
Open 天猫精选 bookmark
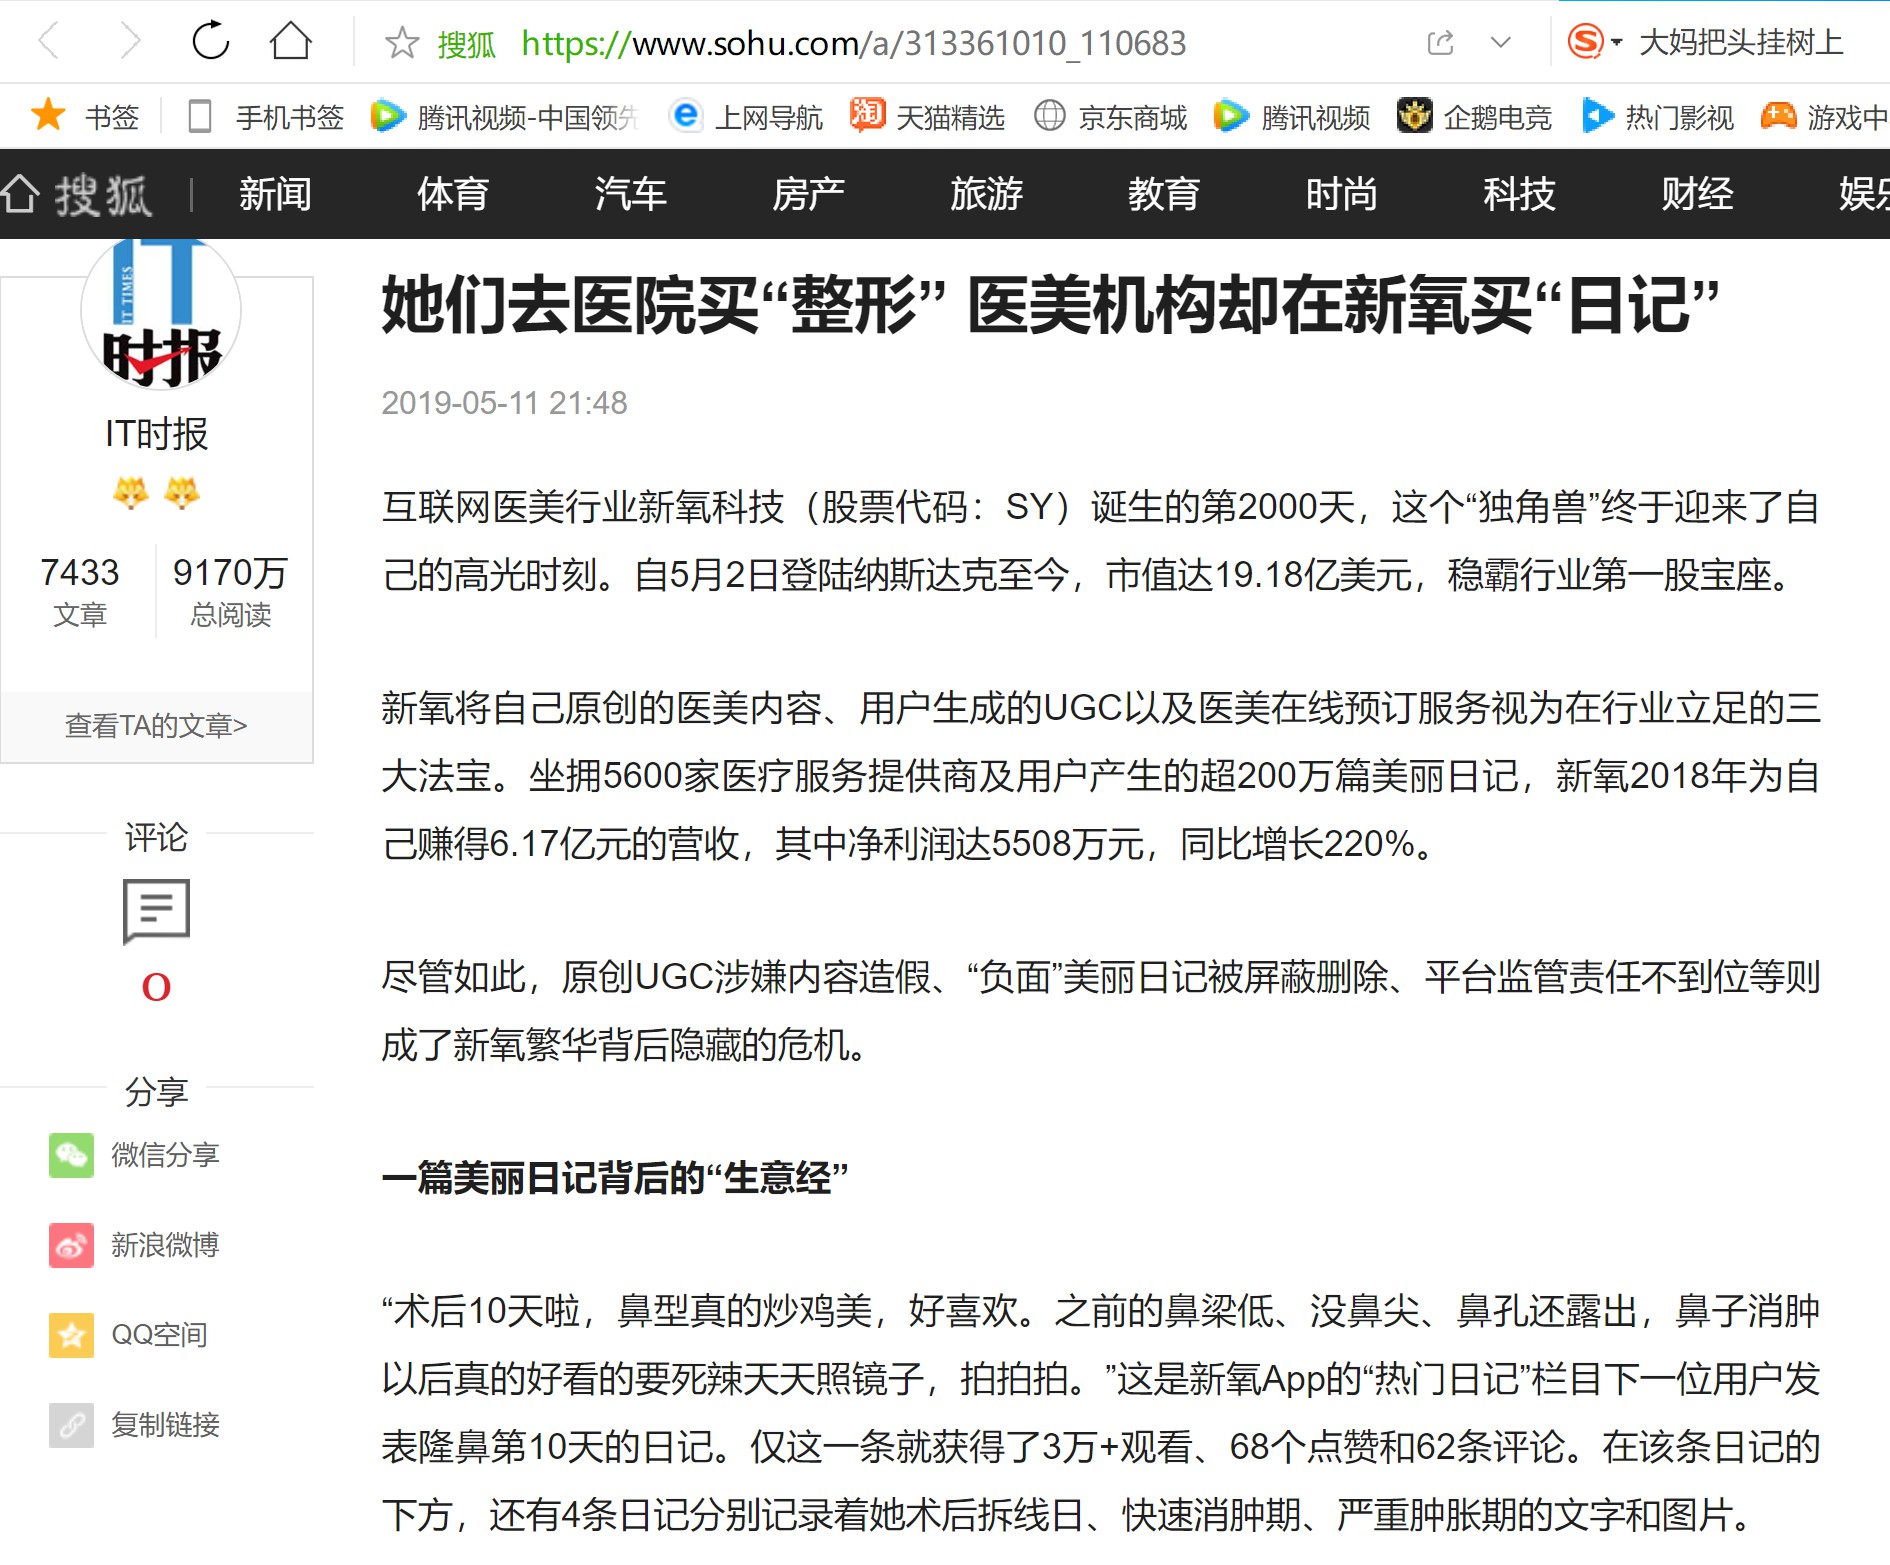pyautogui.click(x=927, y=117)
